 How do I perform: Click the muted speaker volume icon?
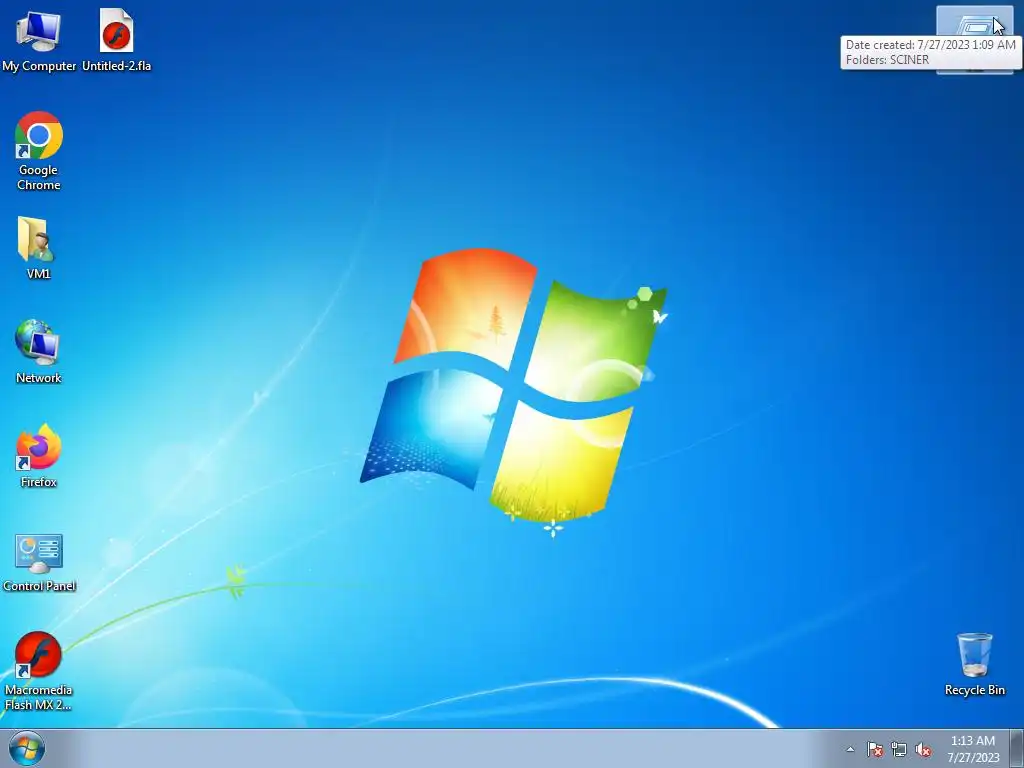pos(923,749)
